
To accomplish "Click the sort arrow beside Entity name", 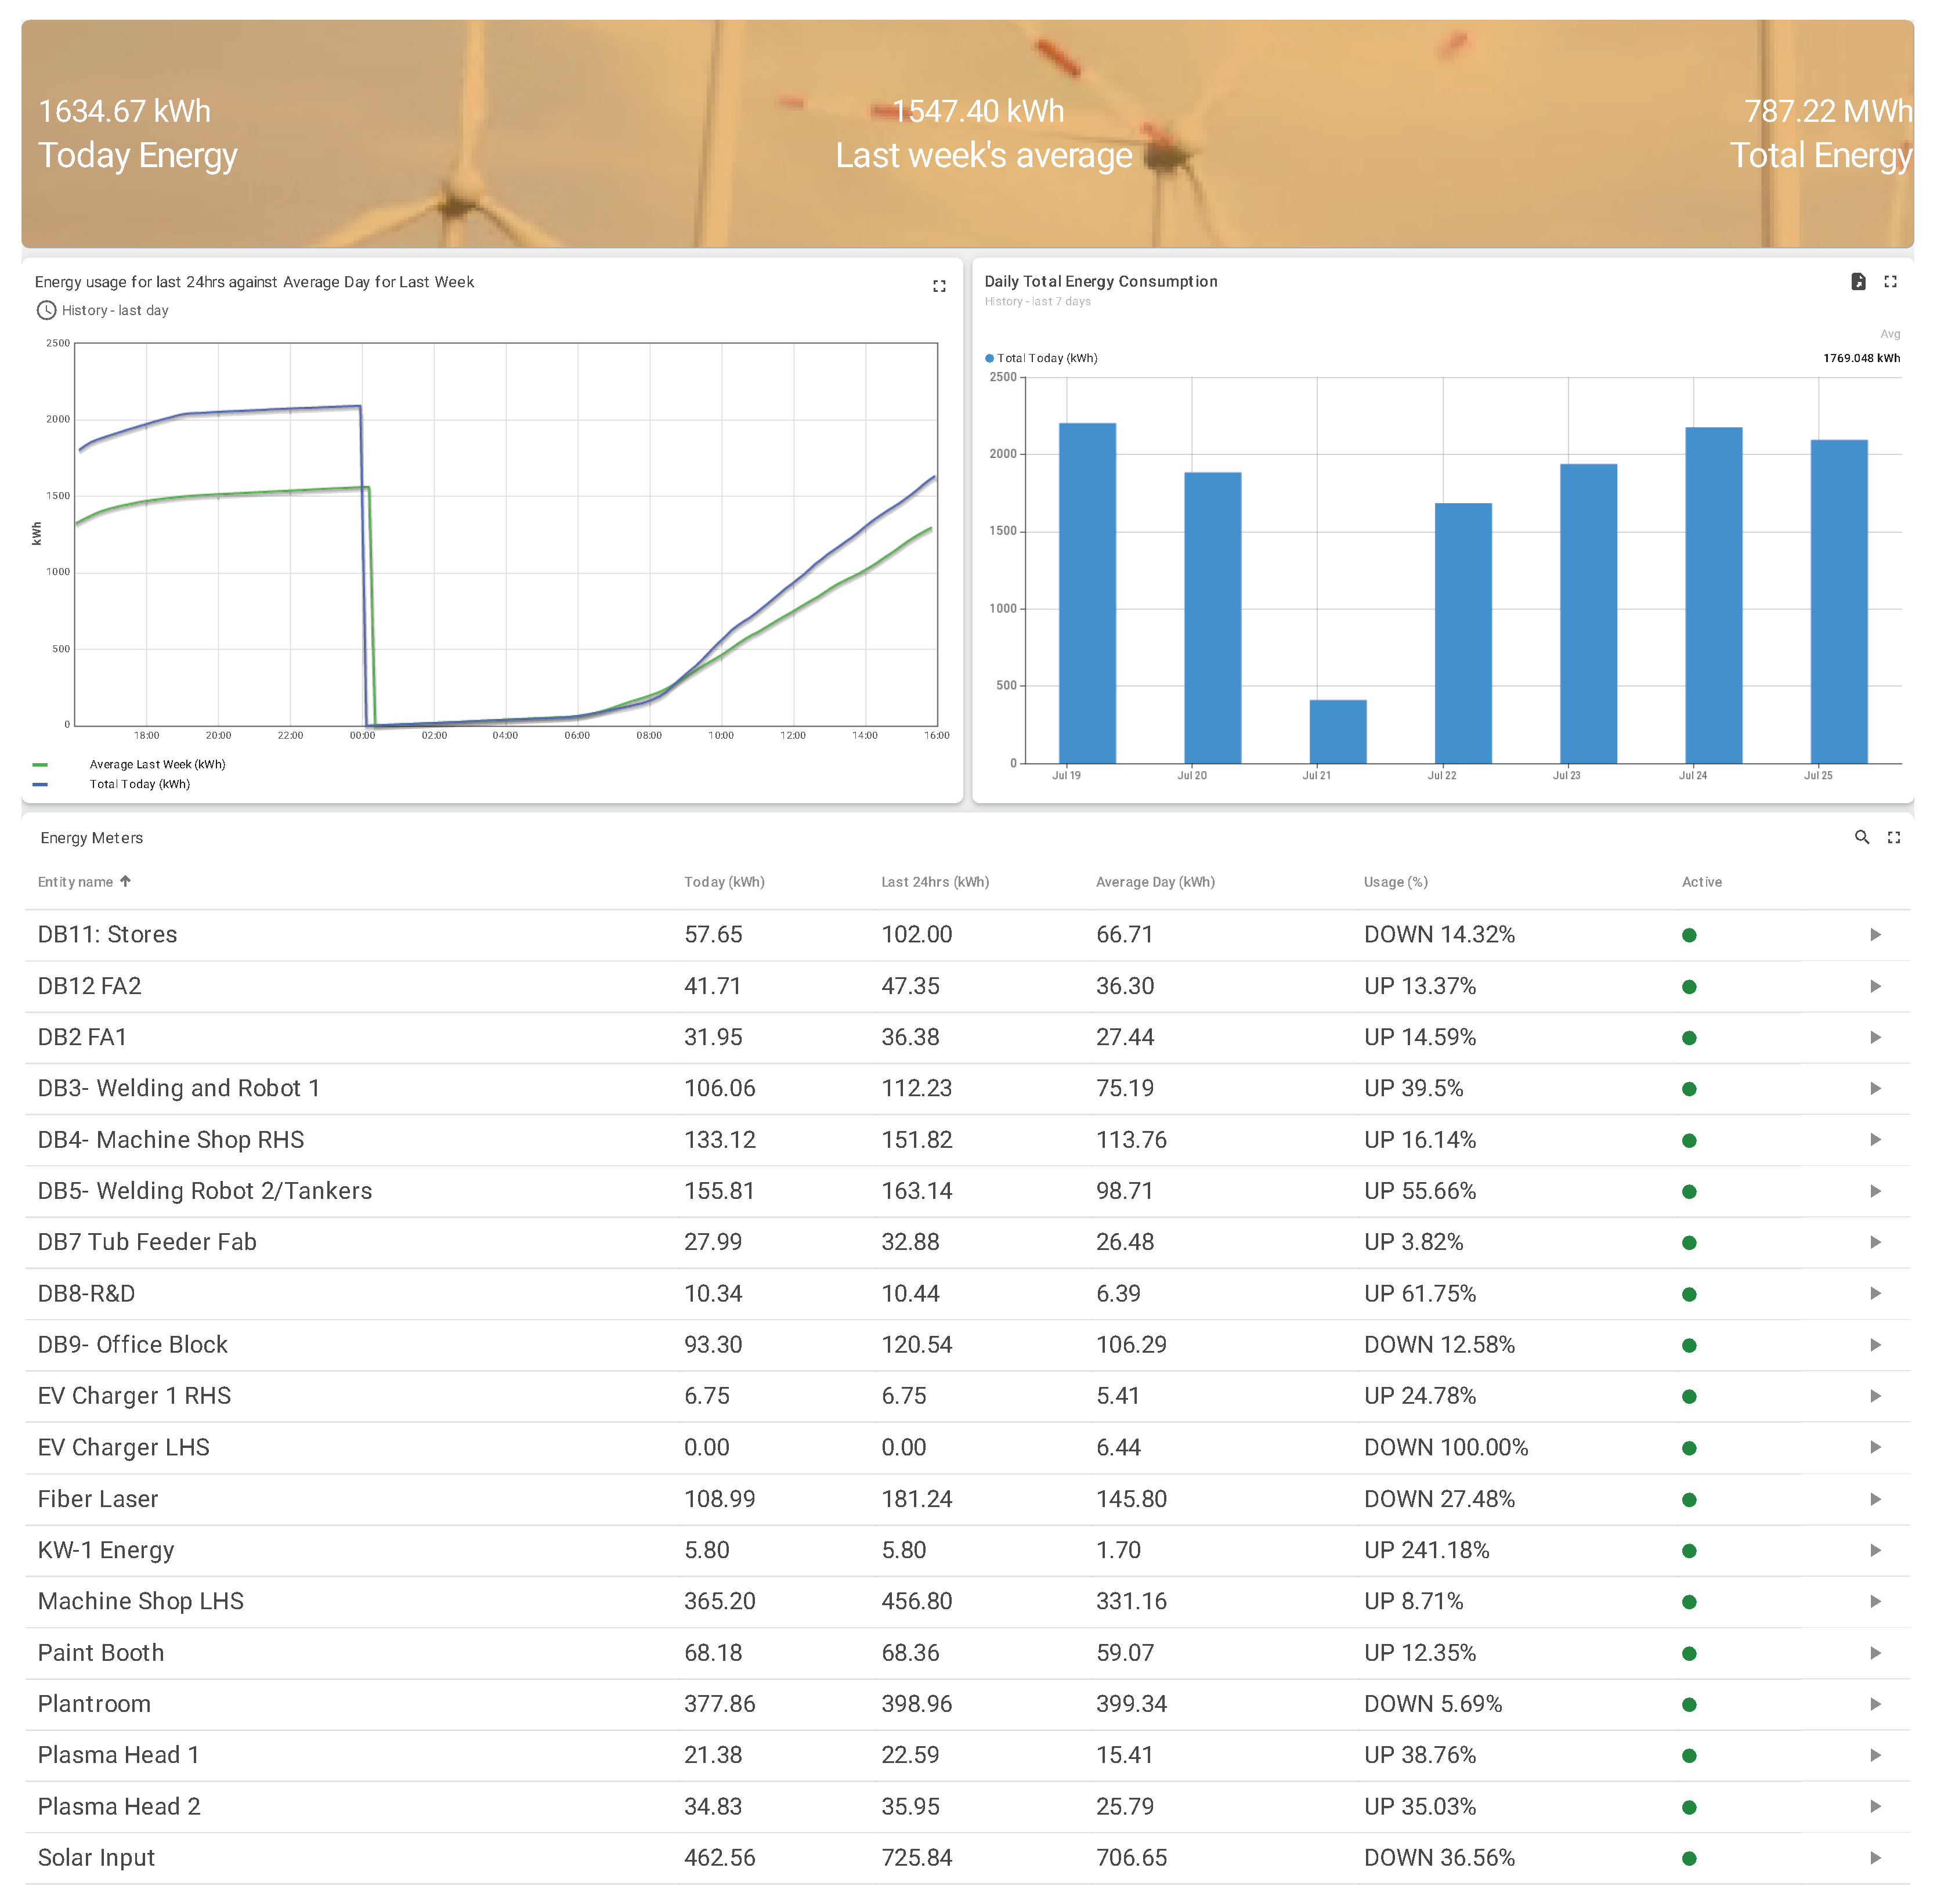I will point(126,882).
